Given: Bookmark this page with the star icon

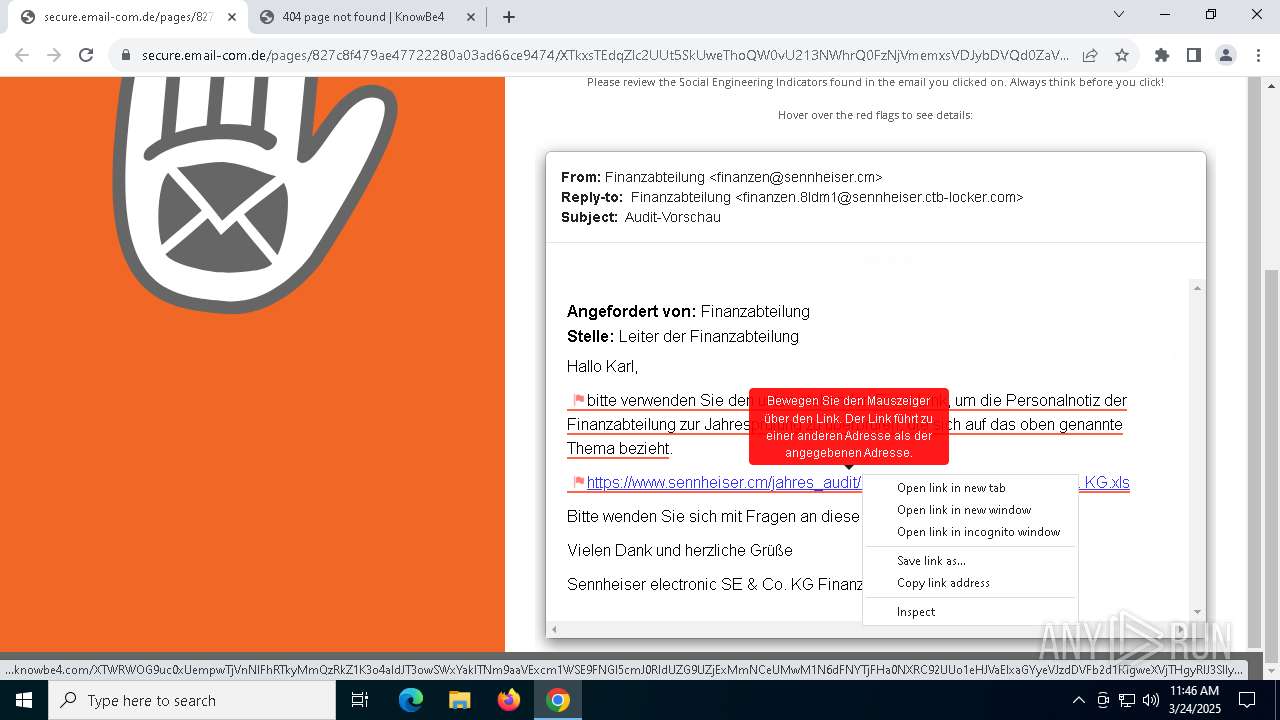Looking at the screenshot, I should (x=1122, y=55).
